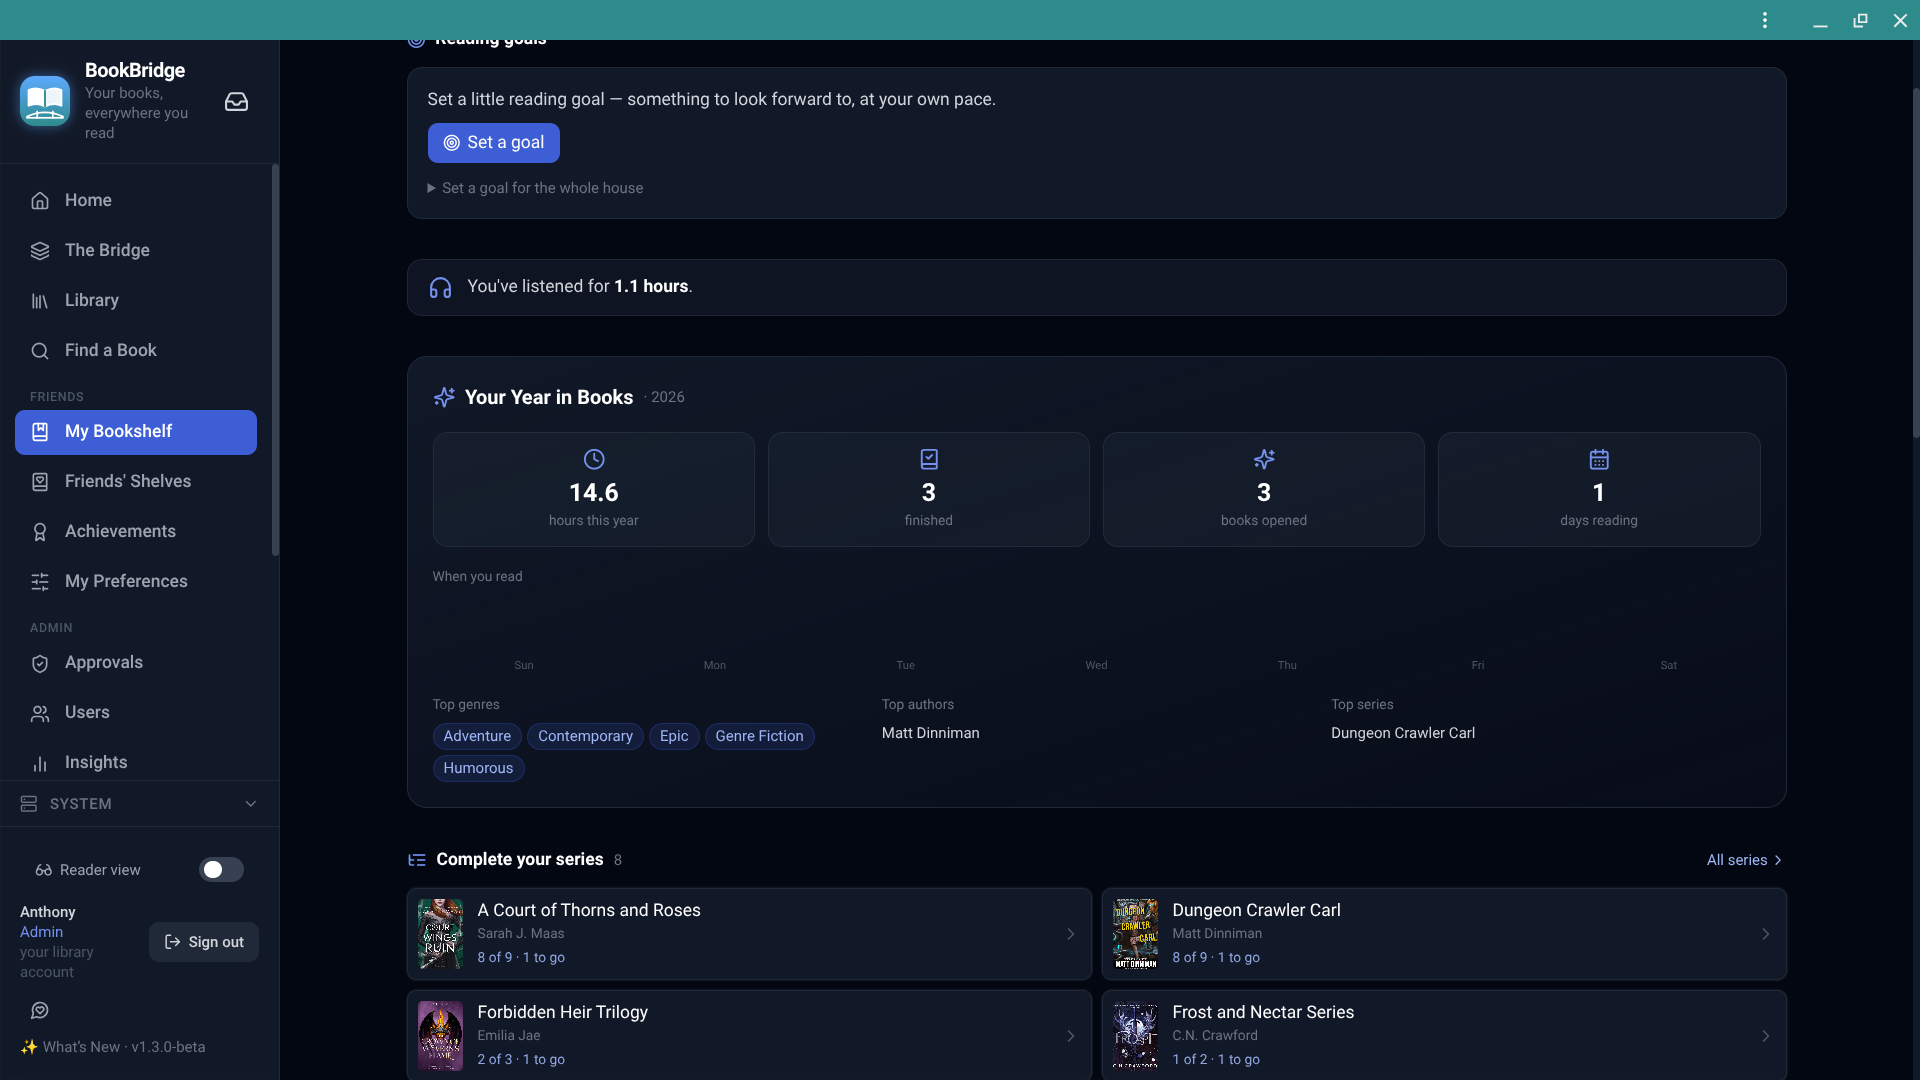Viewport: 1920px width, 1080px height.
Task: Open the Achievements page
Action: point(136,532)
